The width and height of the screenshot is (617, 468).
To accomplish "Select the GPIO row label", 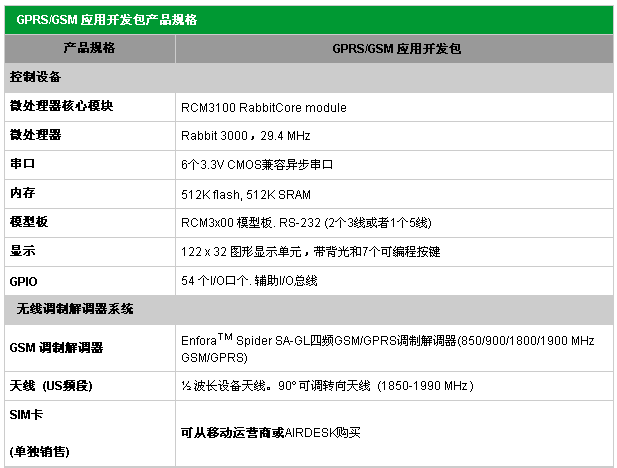I will 23,281.
